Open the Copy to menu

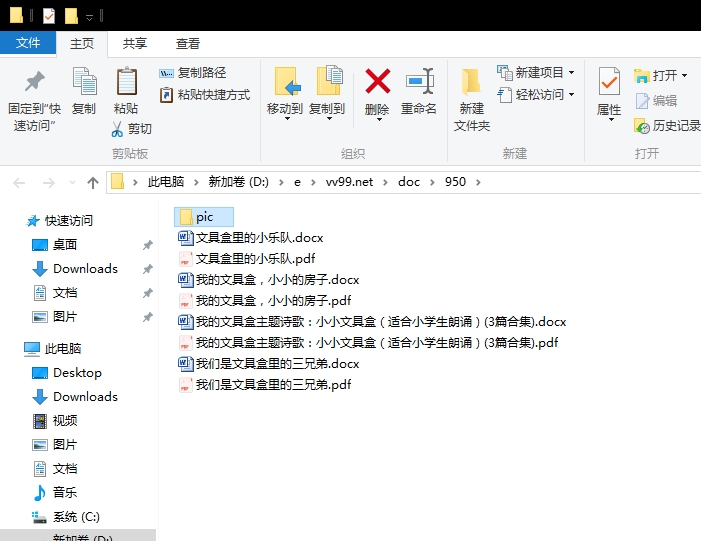click(327, 94)
